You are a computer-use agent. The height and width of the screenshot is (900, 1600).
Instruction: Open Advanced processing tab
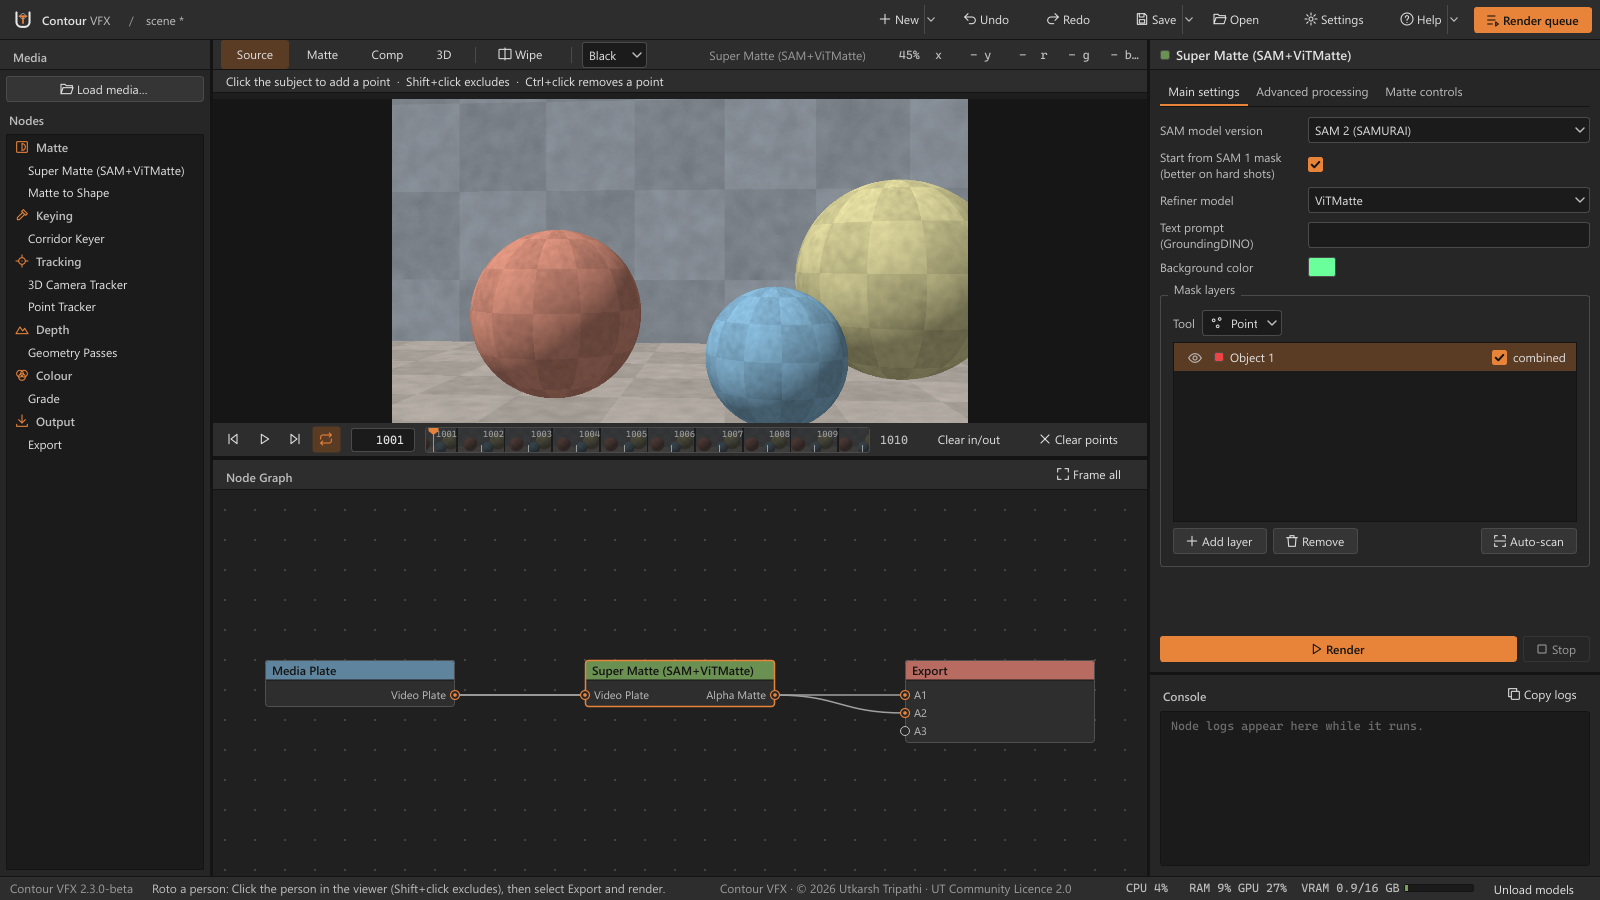point(1312,92)
